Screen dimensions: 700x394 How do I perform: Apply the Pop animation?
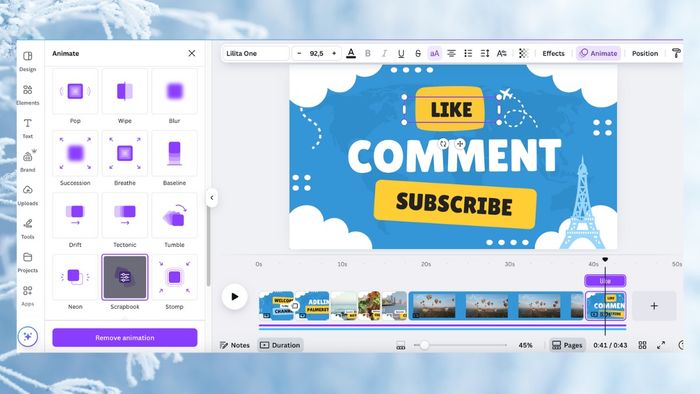(x=75, y=91)
